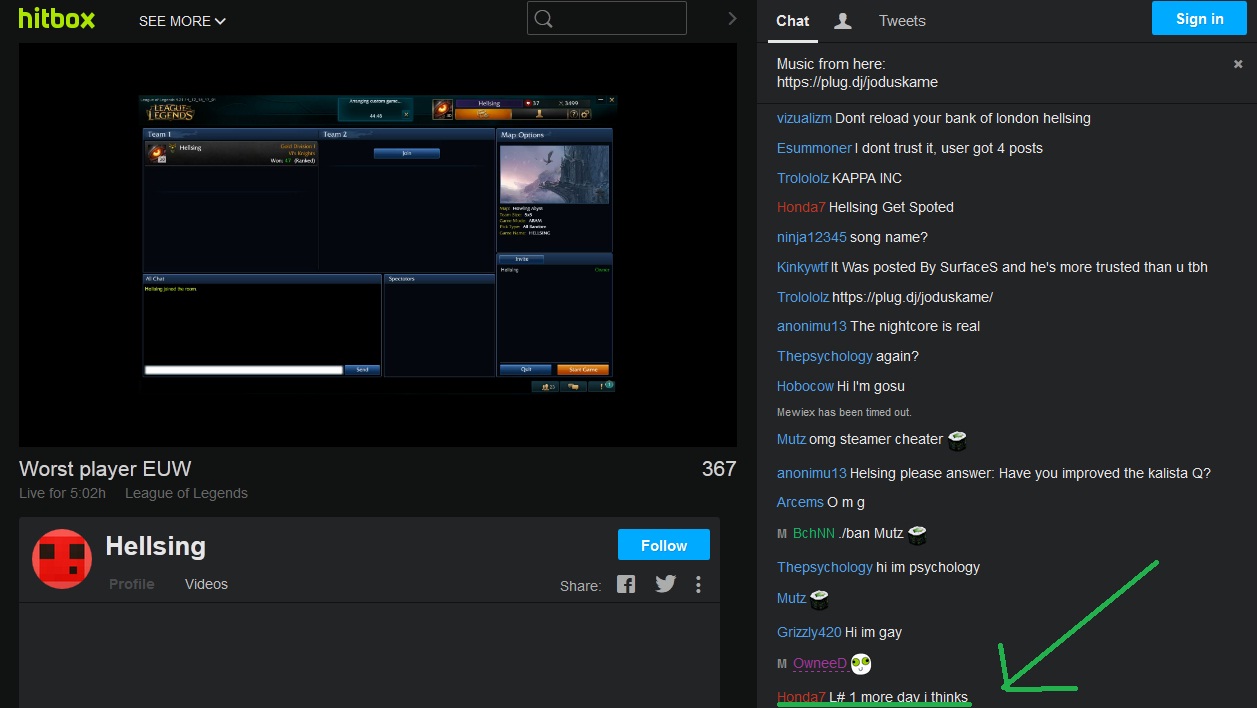The image size is (1257, 708).
Task: Open the Videos tab
Action: (x=206, y=584)
